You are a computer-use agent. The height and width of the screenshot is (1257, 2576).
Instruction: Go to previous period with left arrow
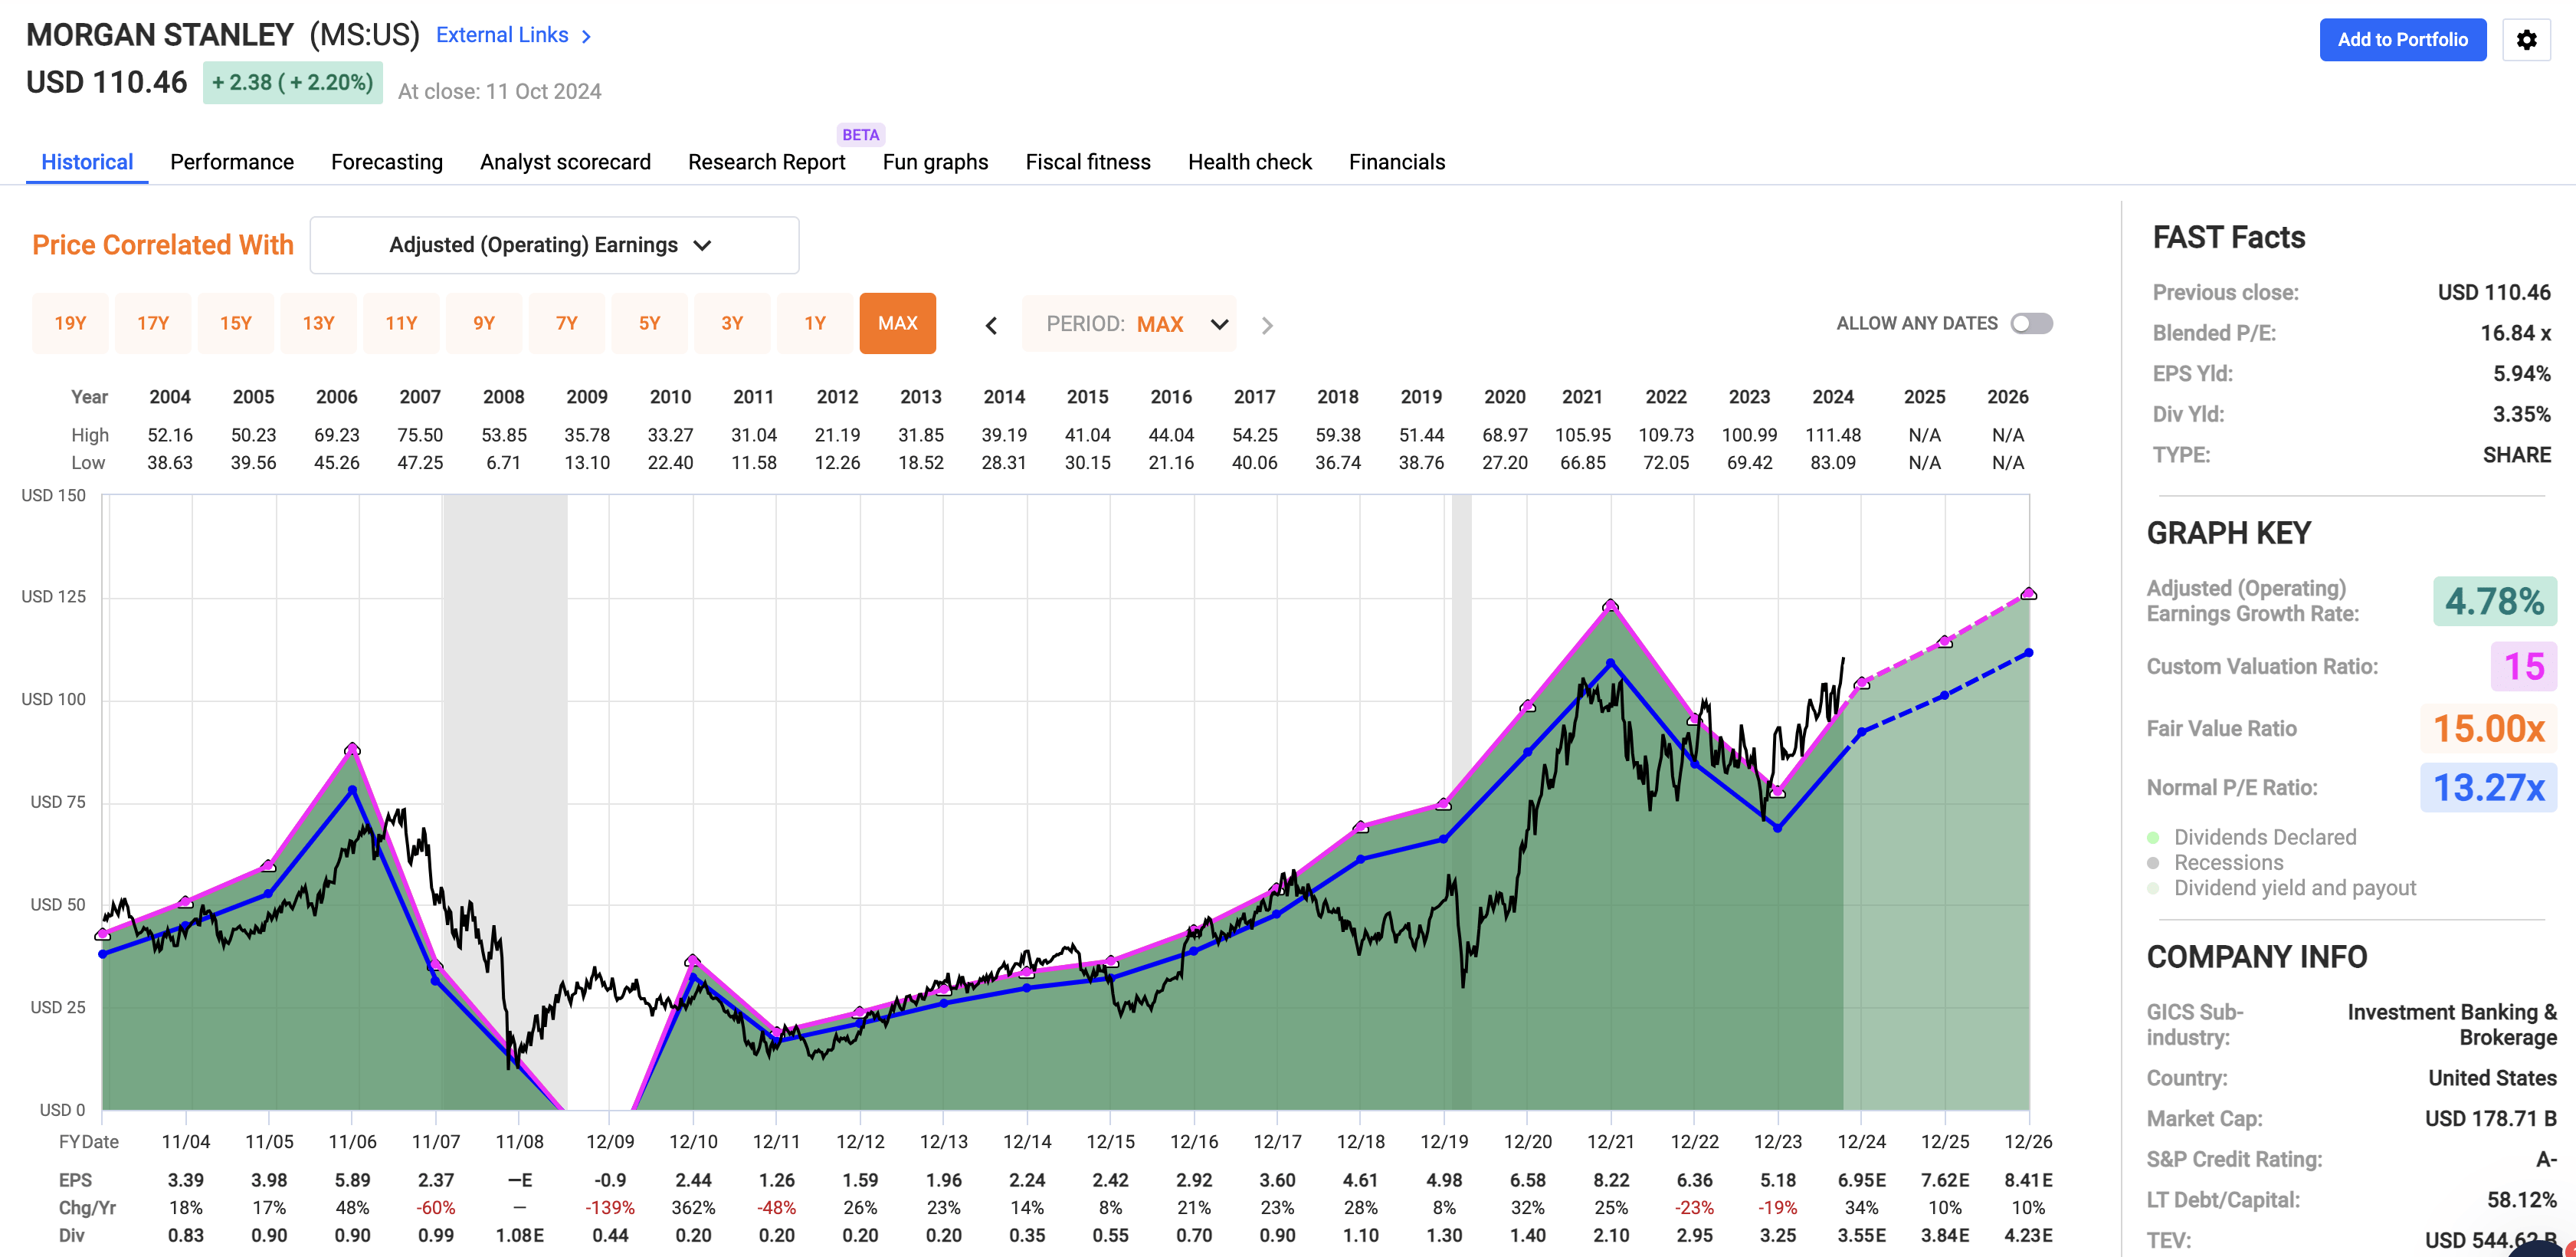pyautogui.click(x=991, y=325)
